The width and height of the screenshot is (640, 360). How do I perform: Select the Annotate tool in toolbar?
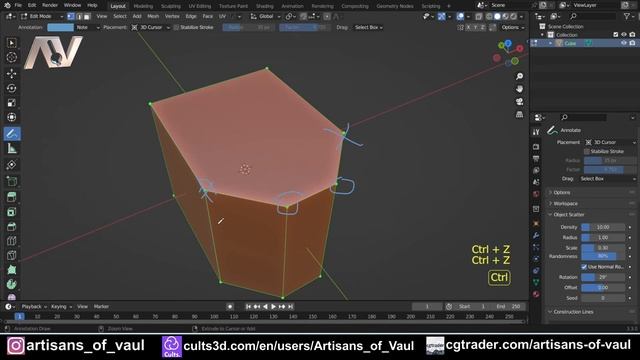(12, 133)
